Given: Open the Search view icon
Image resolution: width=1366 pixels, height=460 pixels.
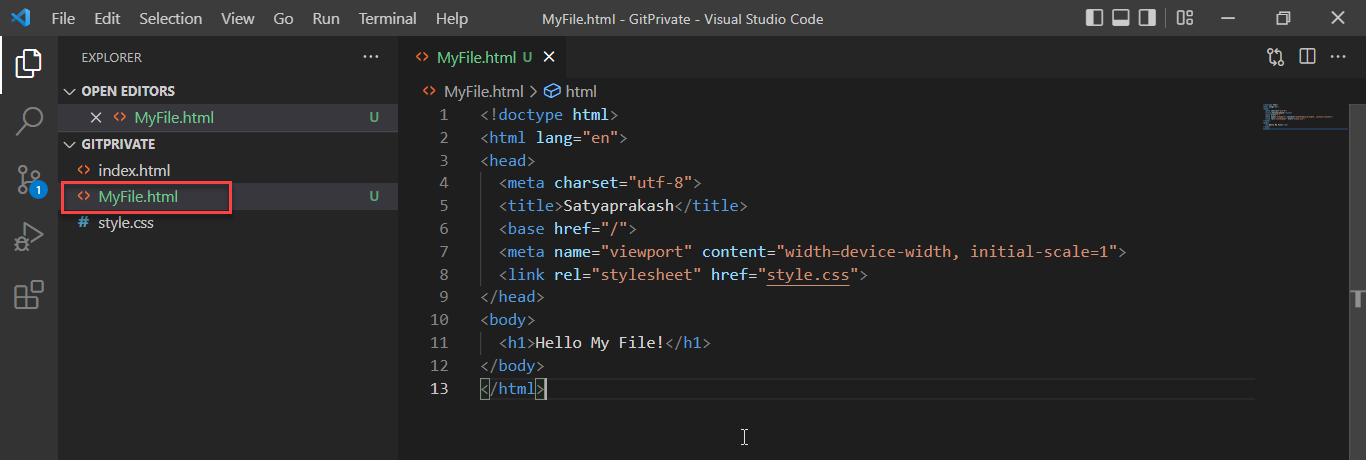Looking at the screenshot, I should tap(28, 122).
